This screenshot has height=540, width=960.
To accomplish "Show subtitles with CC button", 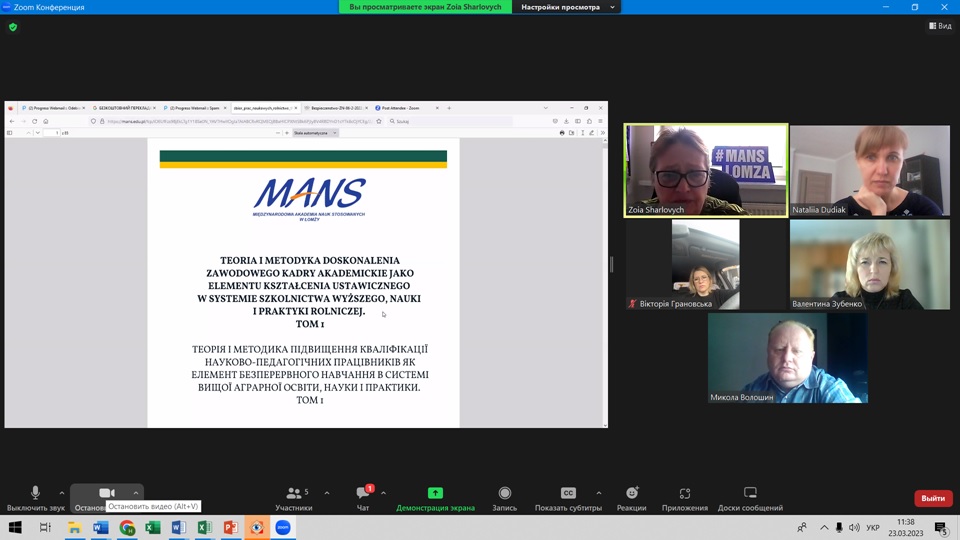I will 568,498.
